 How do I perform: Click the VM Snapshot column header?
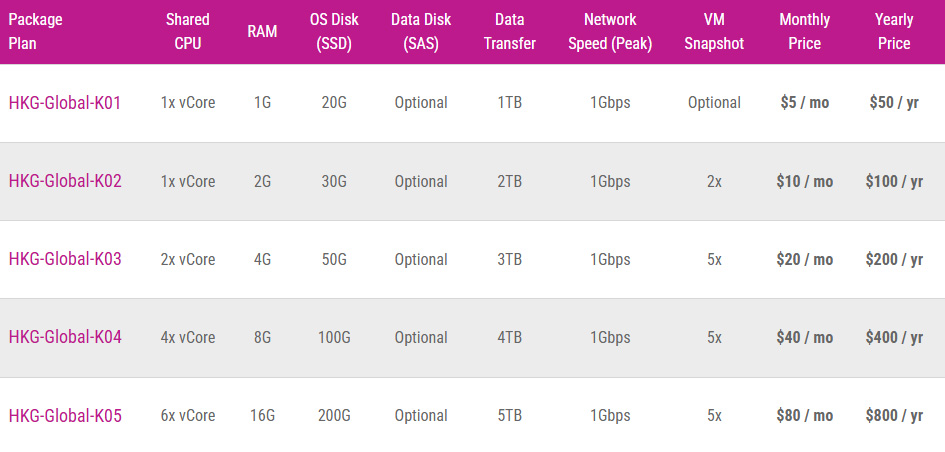pos(714,31)
